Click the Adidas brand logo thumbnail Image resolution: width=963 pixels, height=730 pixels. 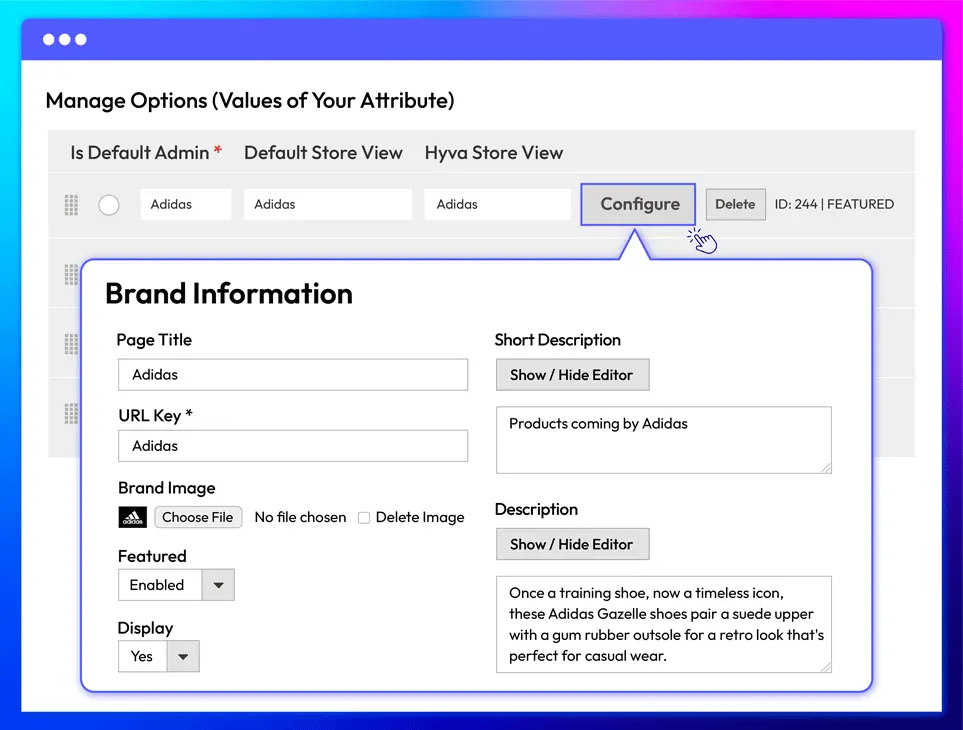click(x=133, y=518)
